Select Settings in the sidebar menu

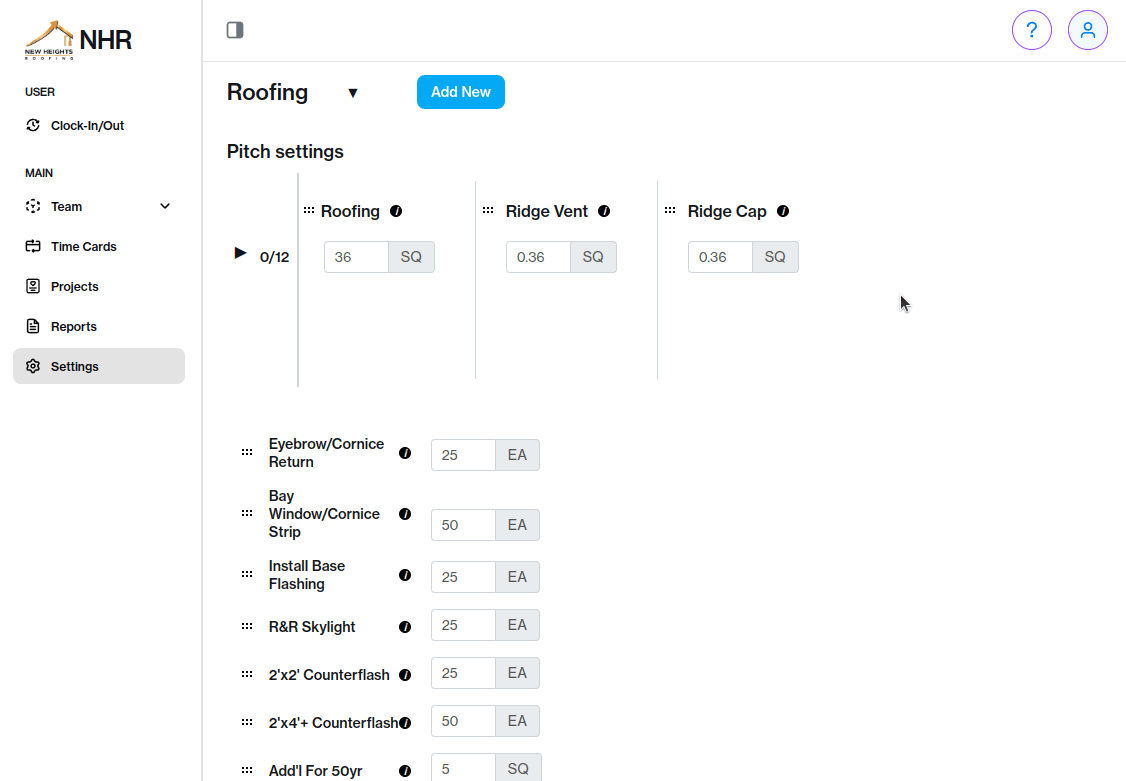(x=74, y=366)
